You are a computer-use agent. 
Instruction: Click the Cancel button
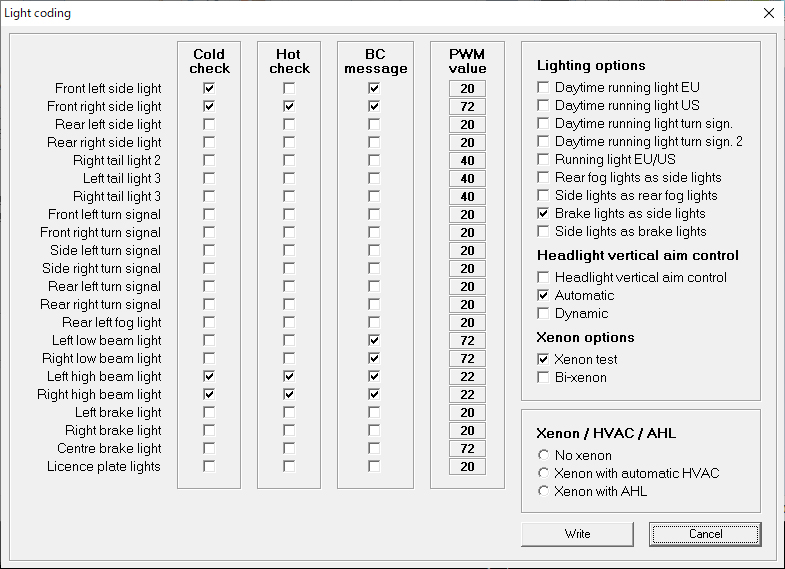705,534
